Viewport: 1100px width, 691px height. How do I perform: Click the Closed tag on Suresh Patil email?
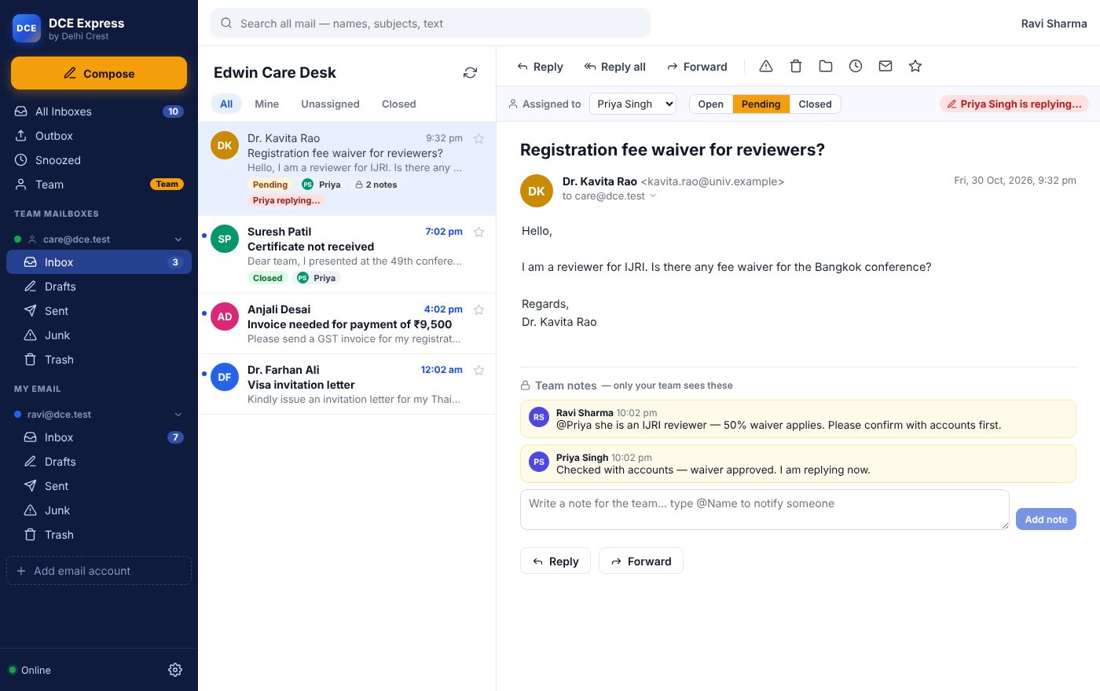[267, 278]
